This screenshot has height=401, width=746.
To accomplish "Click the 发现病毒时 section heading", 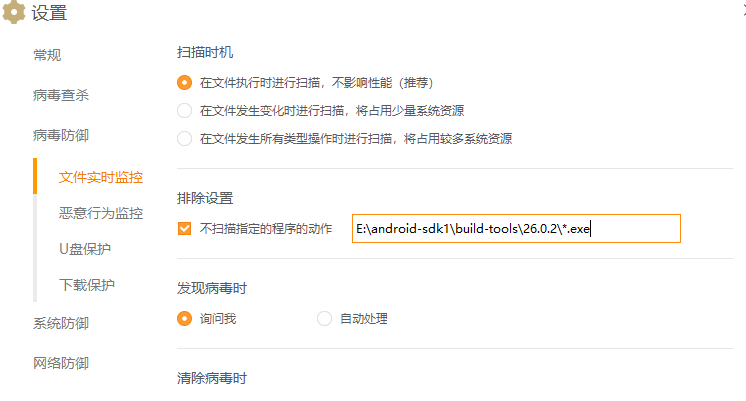I will (x=211, y=288).
